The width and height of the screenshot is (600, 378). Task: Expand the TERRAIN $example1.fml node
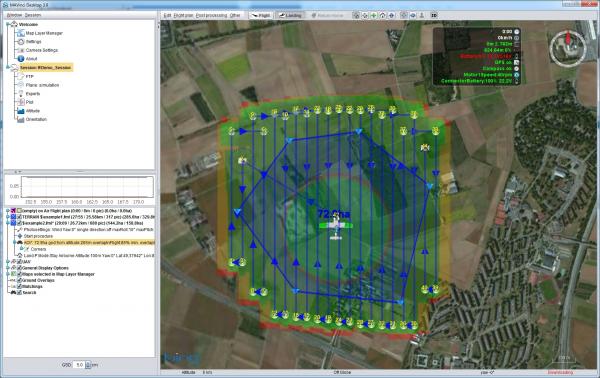tap(8, 217)
